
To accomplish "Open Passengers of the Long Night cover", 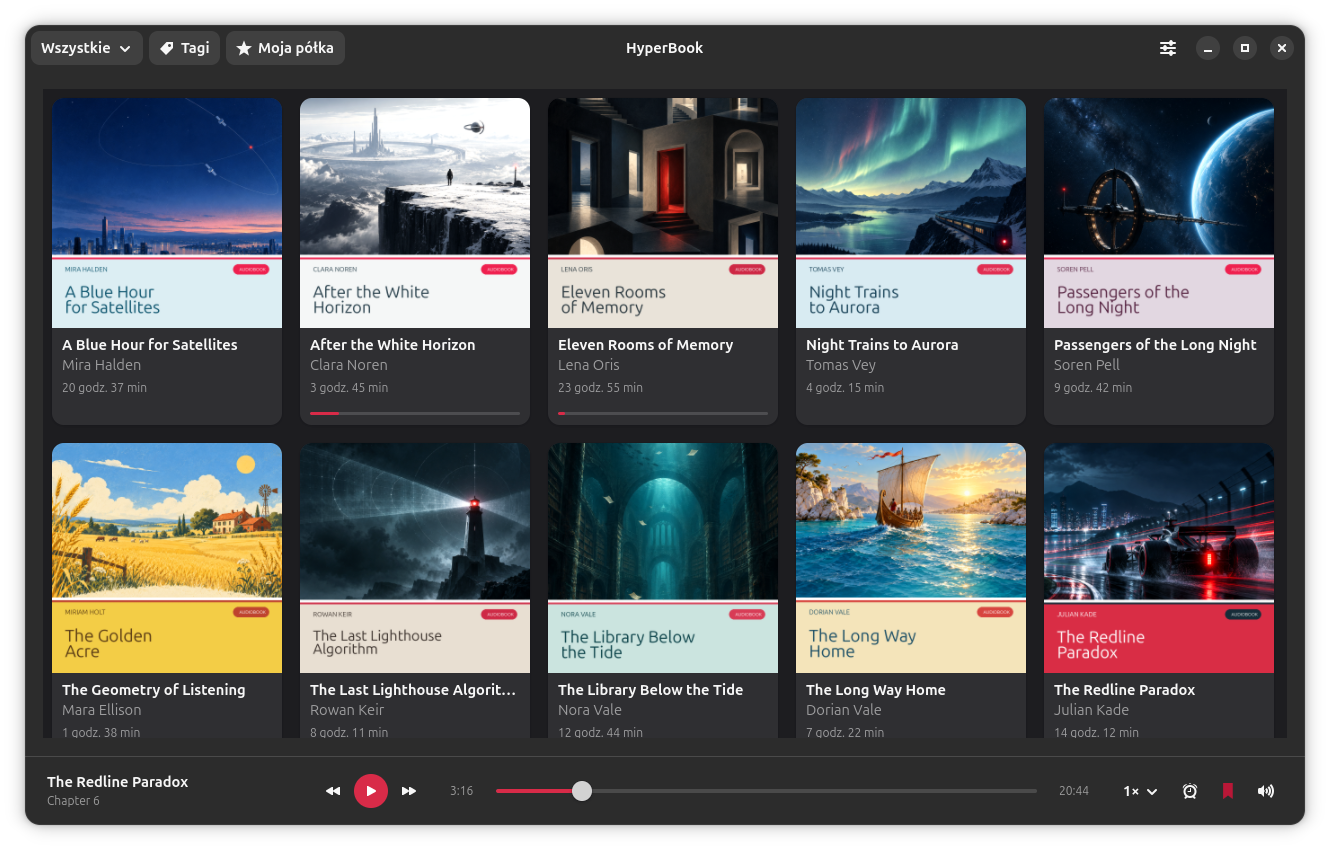I will point(1159,213).
